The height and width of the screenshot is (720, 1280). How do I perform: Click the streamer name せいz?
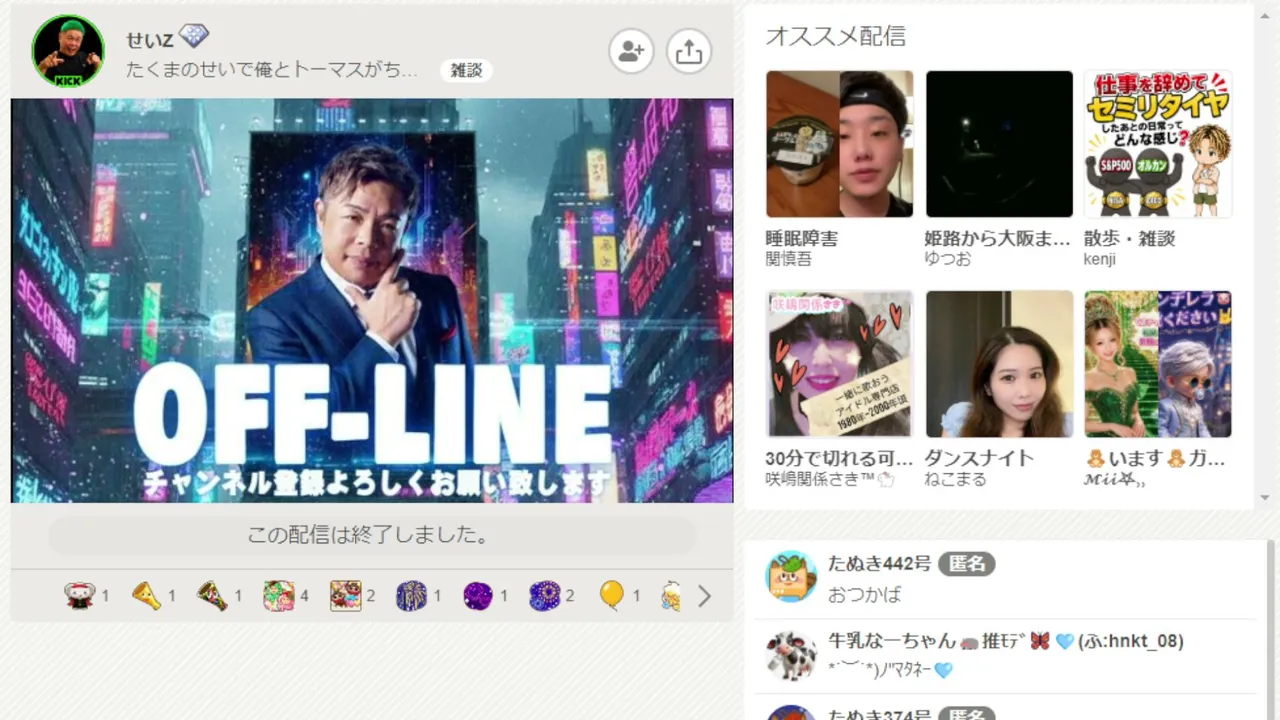pos(150,39)
